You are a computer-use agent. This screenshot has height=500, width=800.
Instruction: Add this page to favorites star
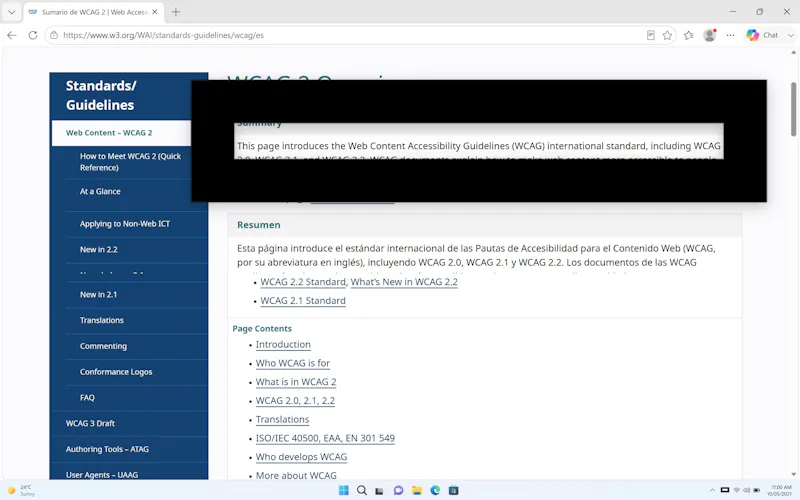pos(667,35)
